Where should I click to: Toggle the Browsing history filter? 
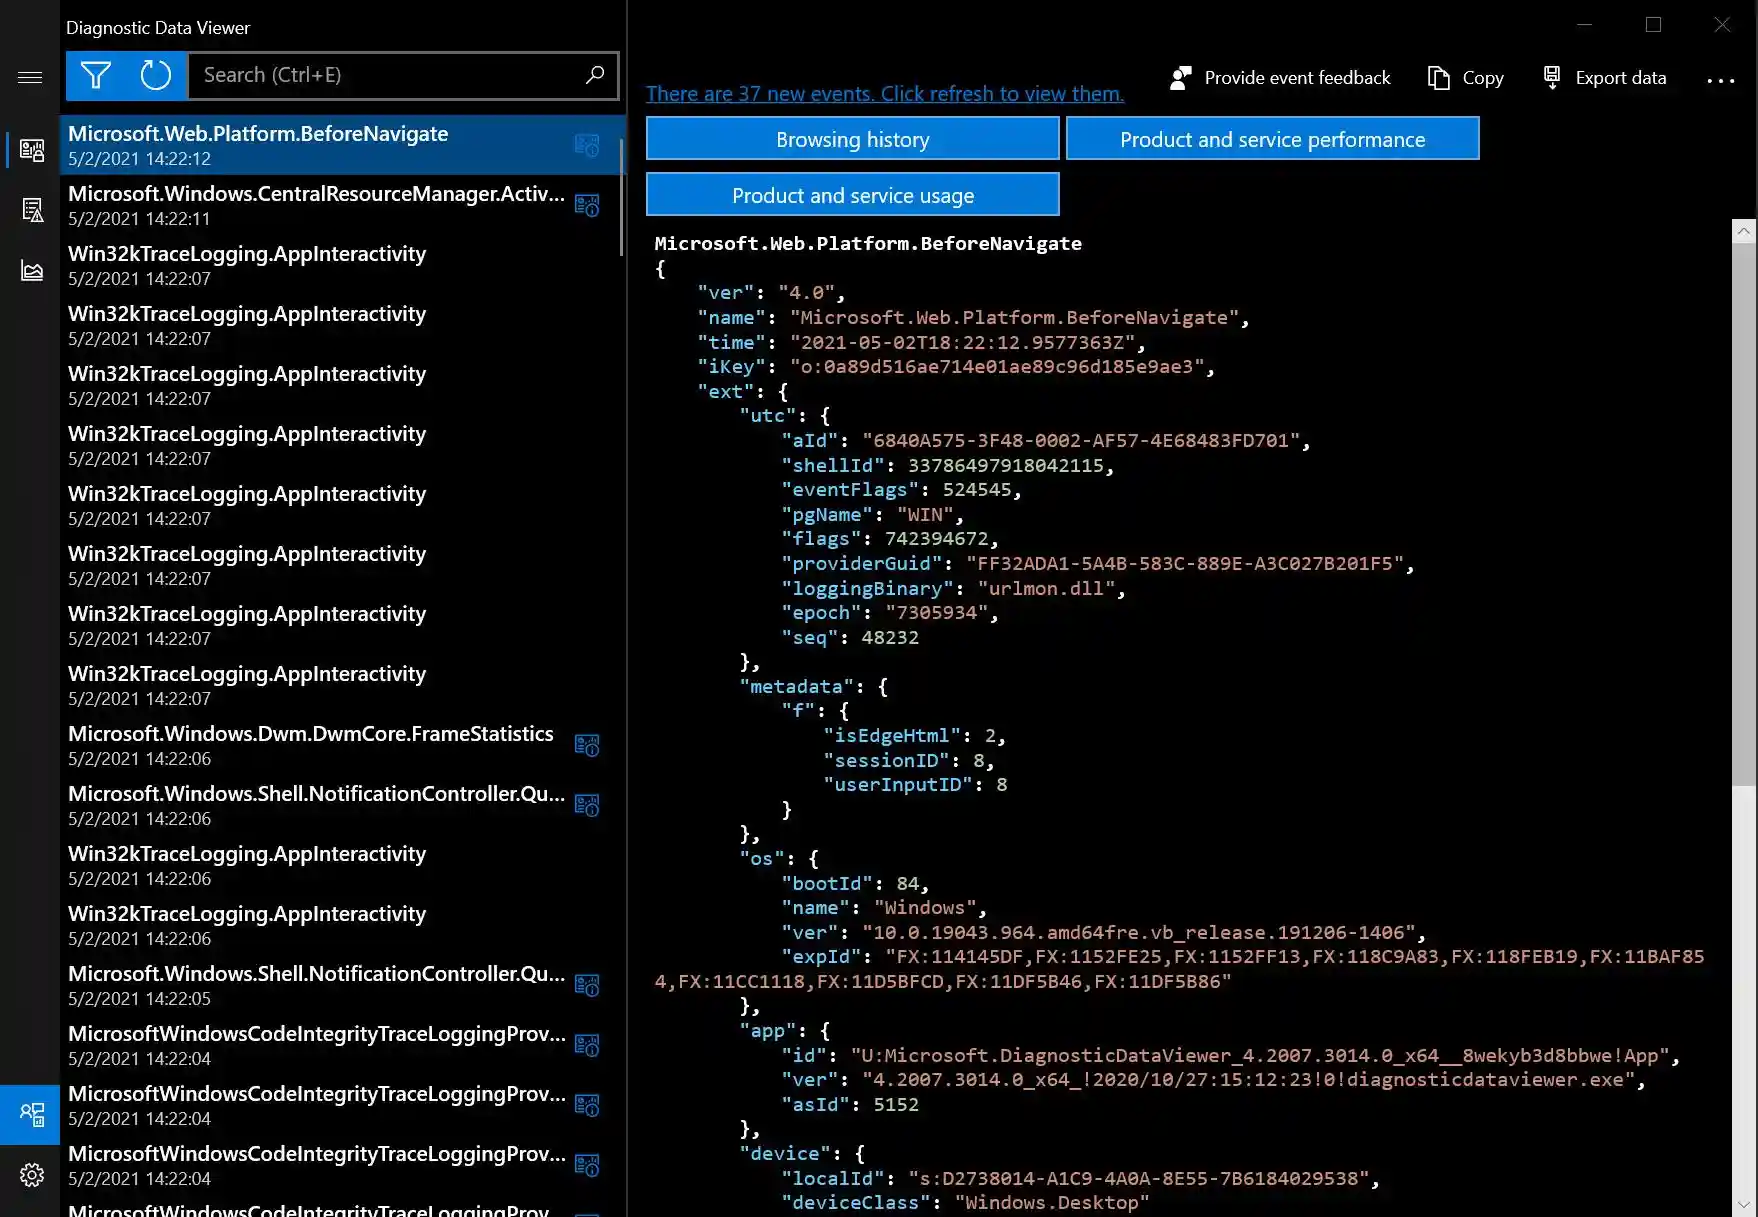click(852, 139)
